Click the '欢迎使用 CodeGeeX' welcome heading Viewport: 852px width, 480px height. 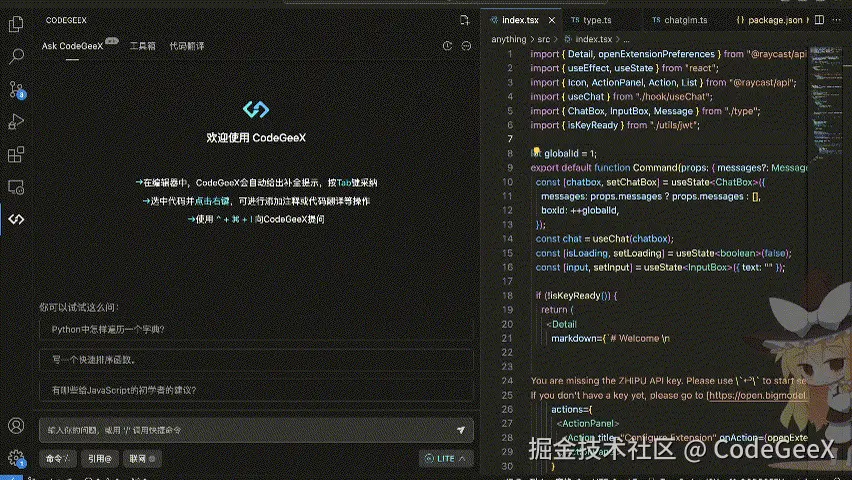[x=256, y=138]
